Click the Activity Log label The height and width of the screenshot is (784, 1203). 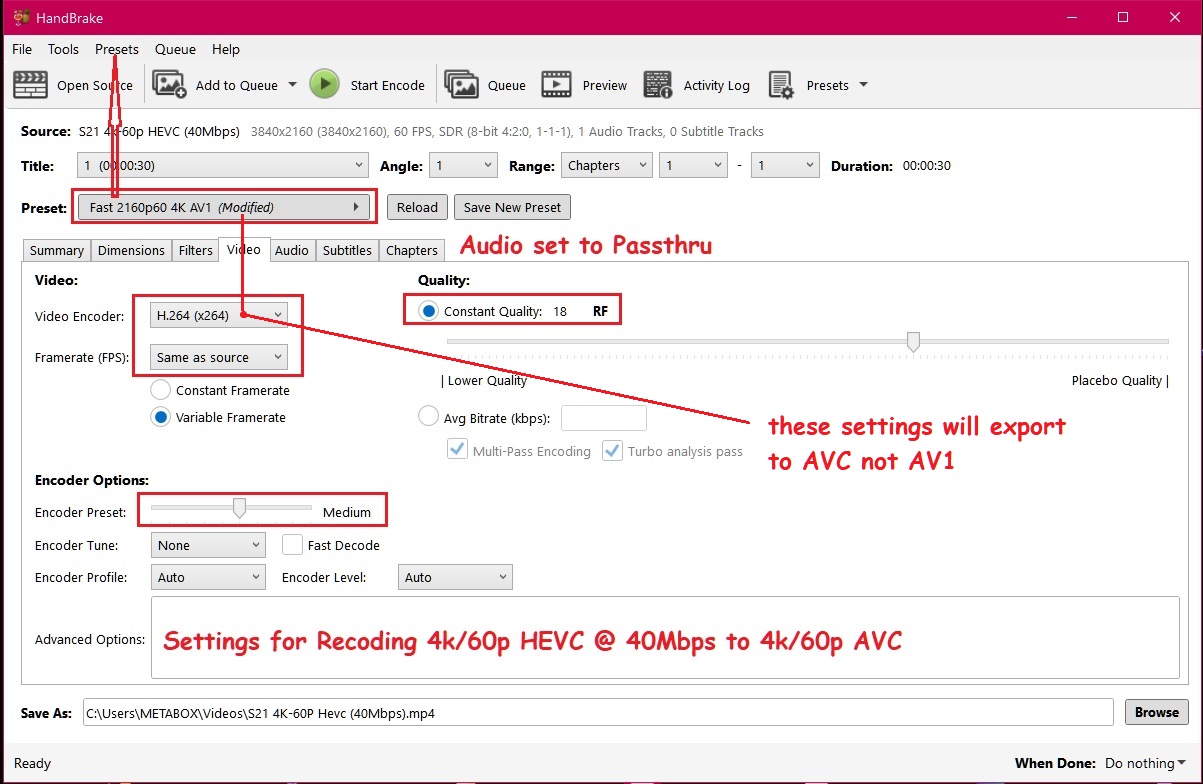(717, 85)
